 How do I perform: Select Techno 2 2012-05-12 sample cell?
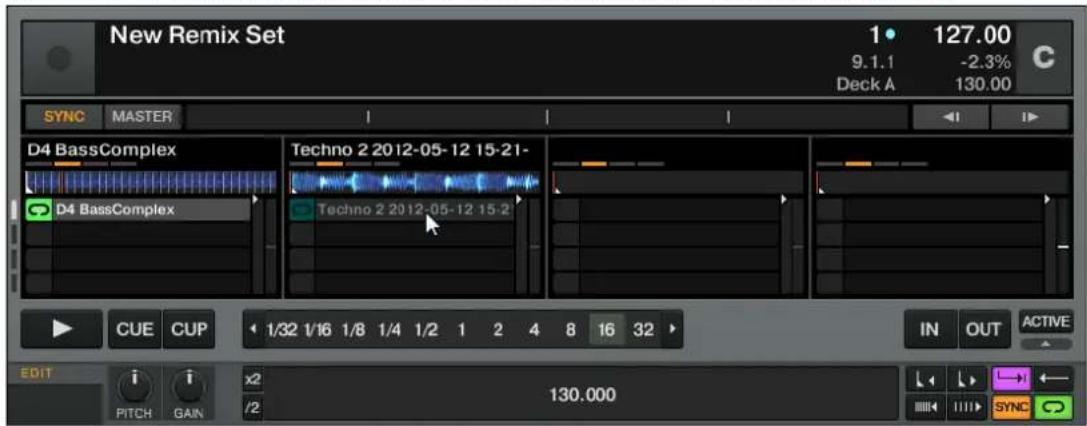[x=415, y=209]
